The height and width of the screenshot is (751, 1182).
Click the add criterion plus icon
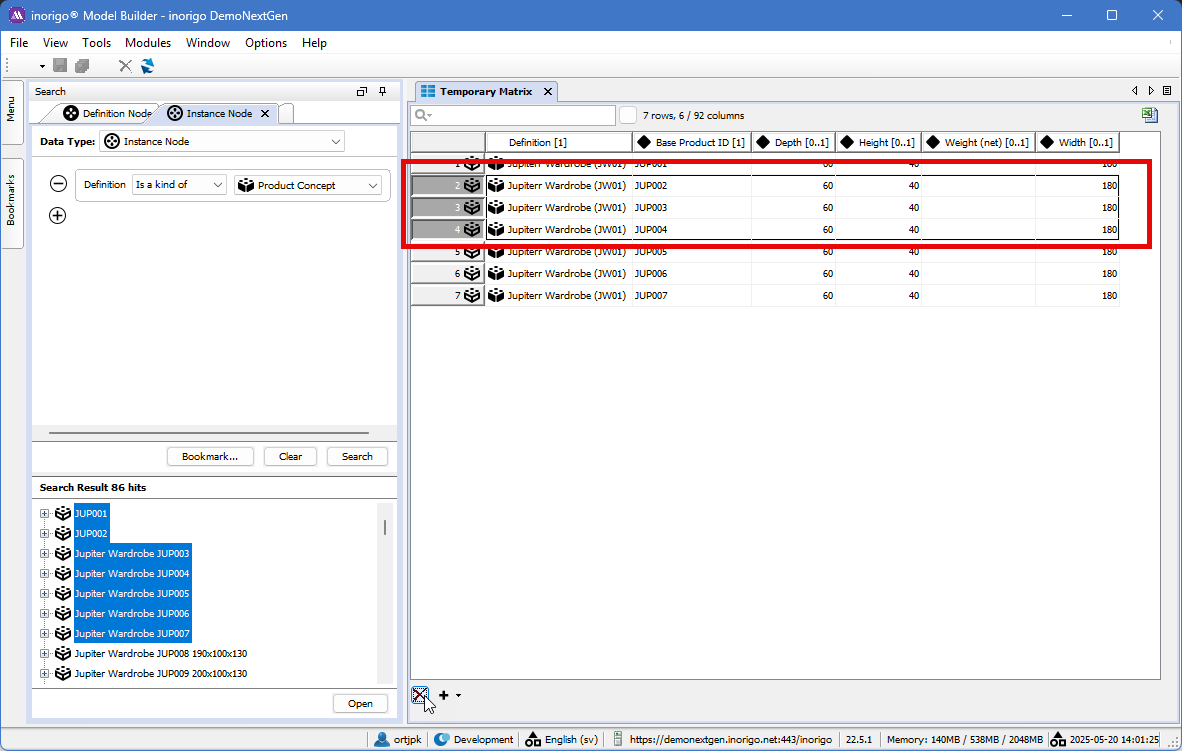tap(58, 215)
